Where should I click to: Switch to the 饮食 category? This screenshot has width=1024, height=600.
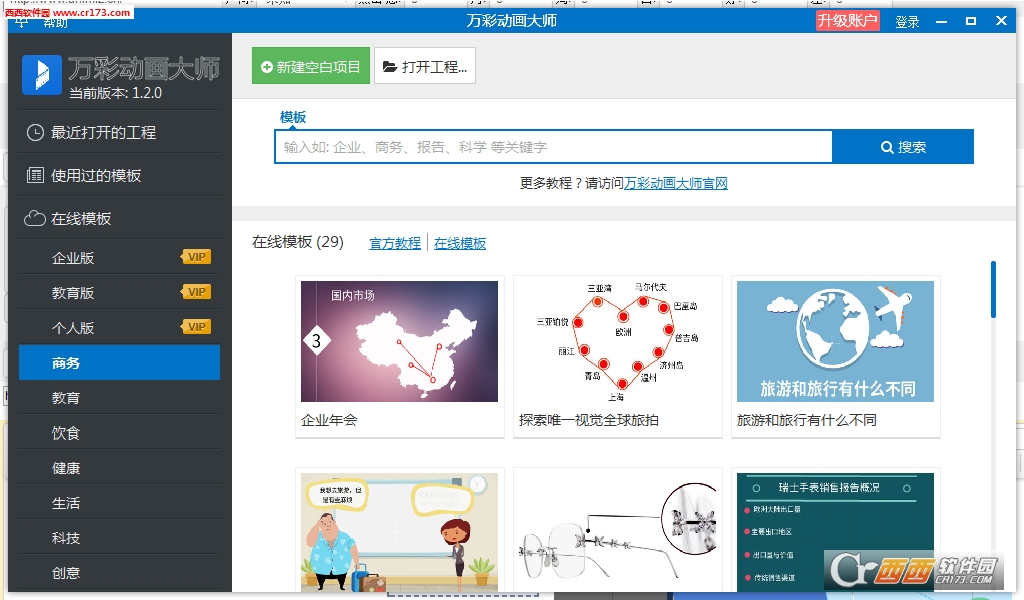(x=66, y=433)
